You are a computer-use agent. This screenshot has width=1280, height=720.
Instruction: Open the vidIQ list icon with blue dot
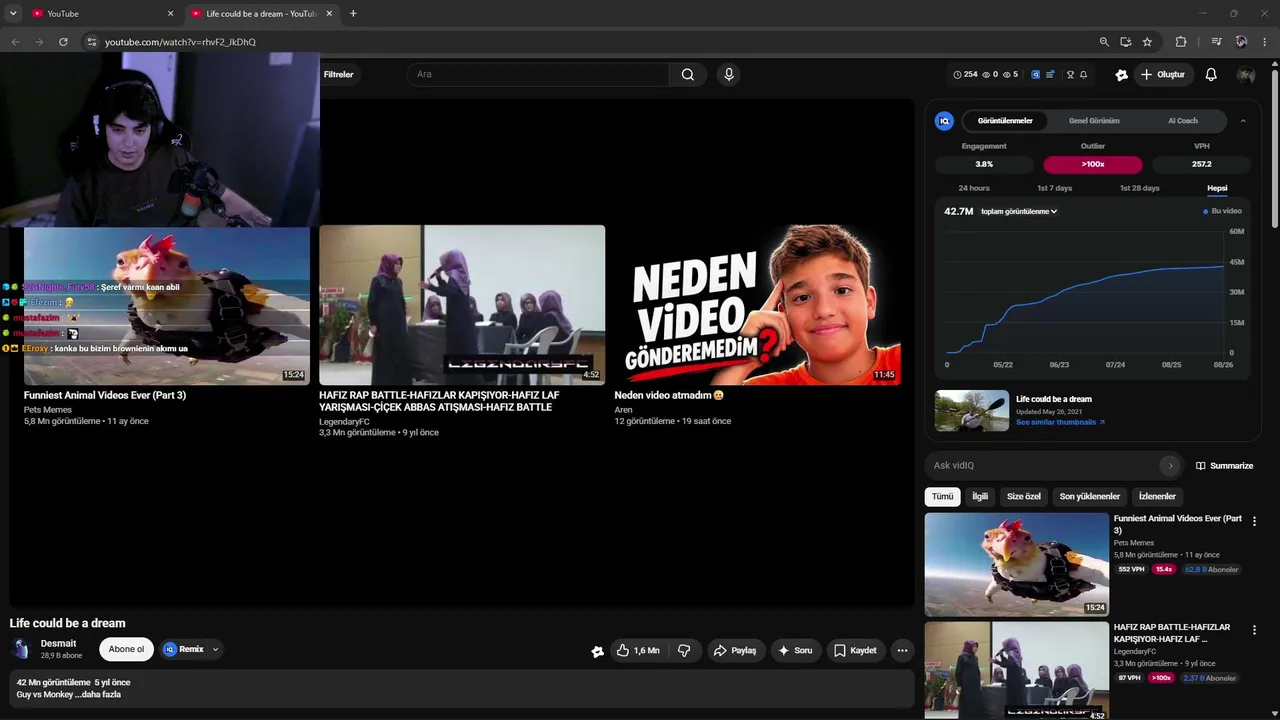pyautogui.click(x=1049, y=74)
